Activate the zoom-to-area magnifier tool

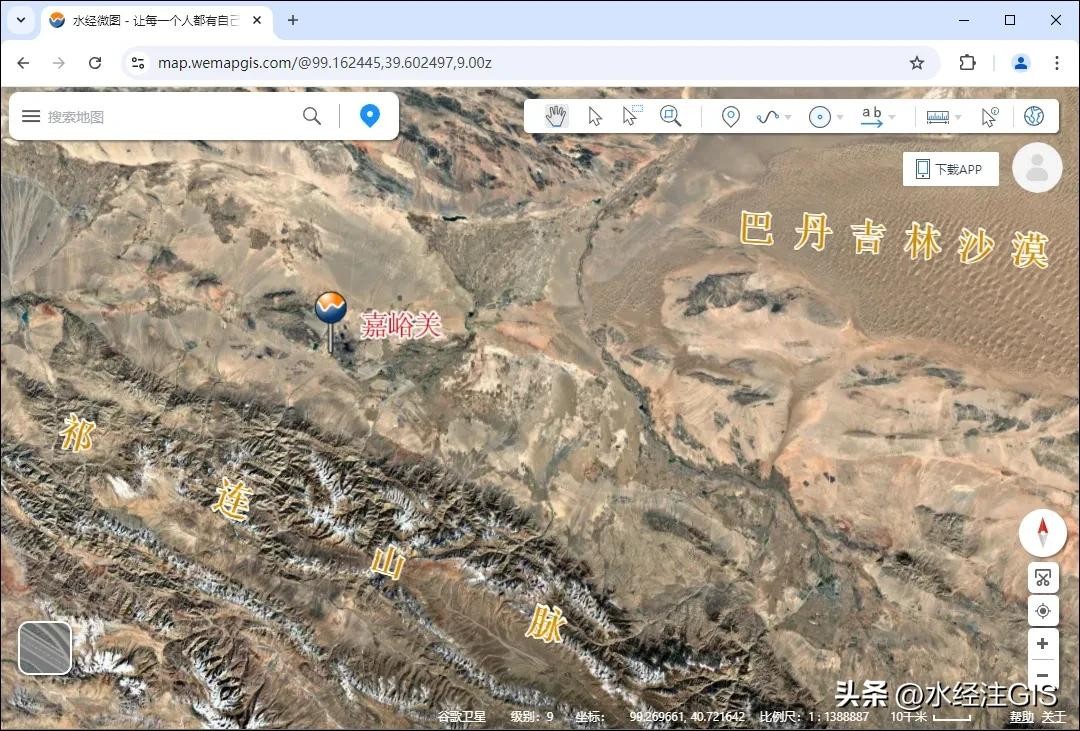(x=670, y=116)
